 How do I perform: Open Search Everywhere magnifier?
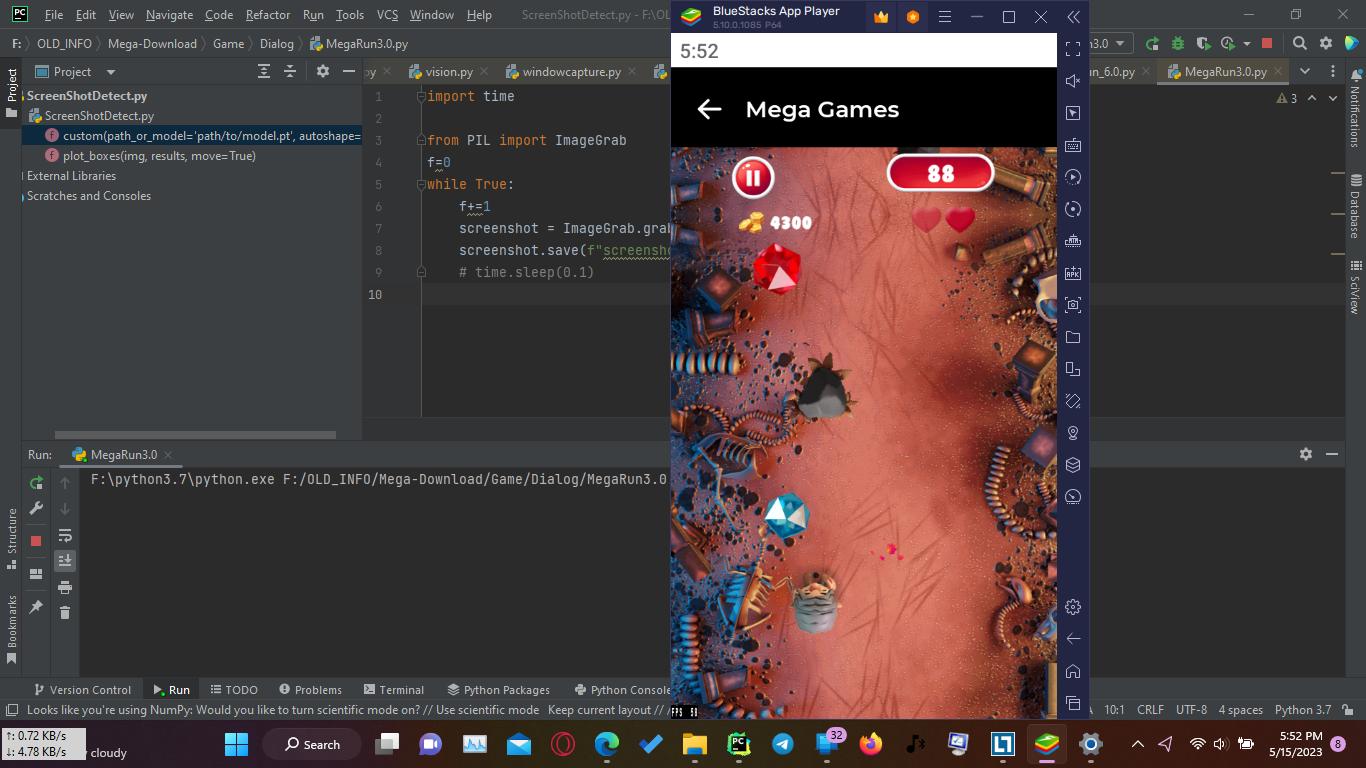[1299, 43]
